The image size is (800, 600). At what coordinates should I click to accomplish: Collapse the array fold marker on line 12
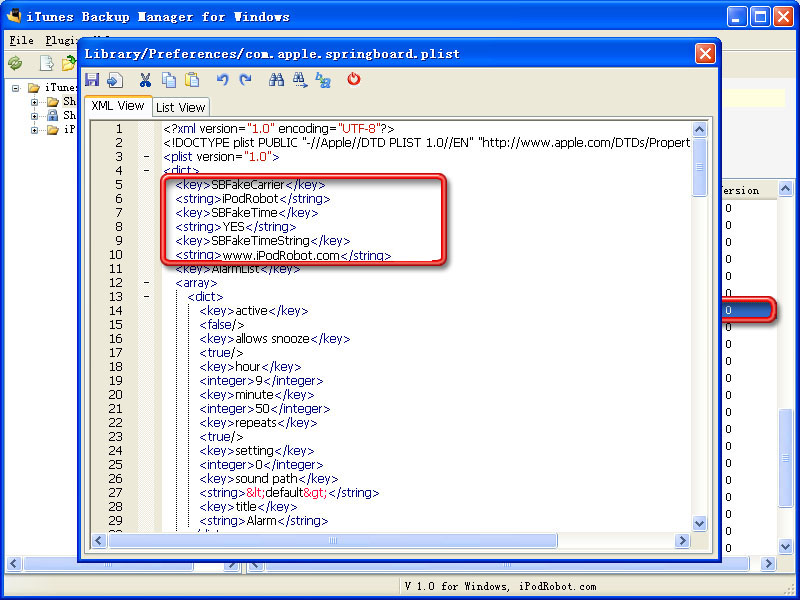146,283
